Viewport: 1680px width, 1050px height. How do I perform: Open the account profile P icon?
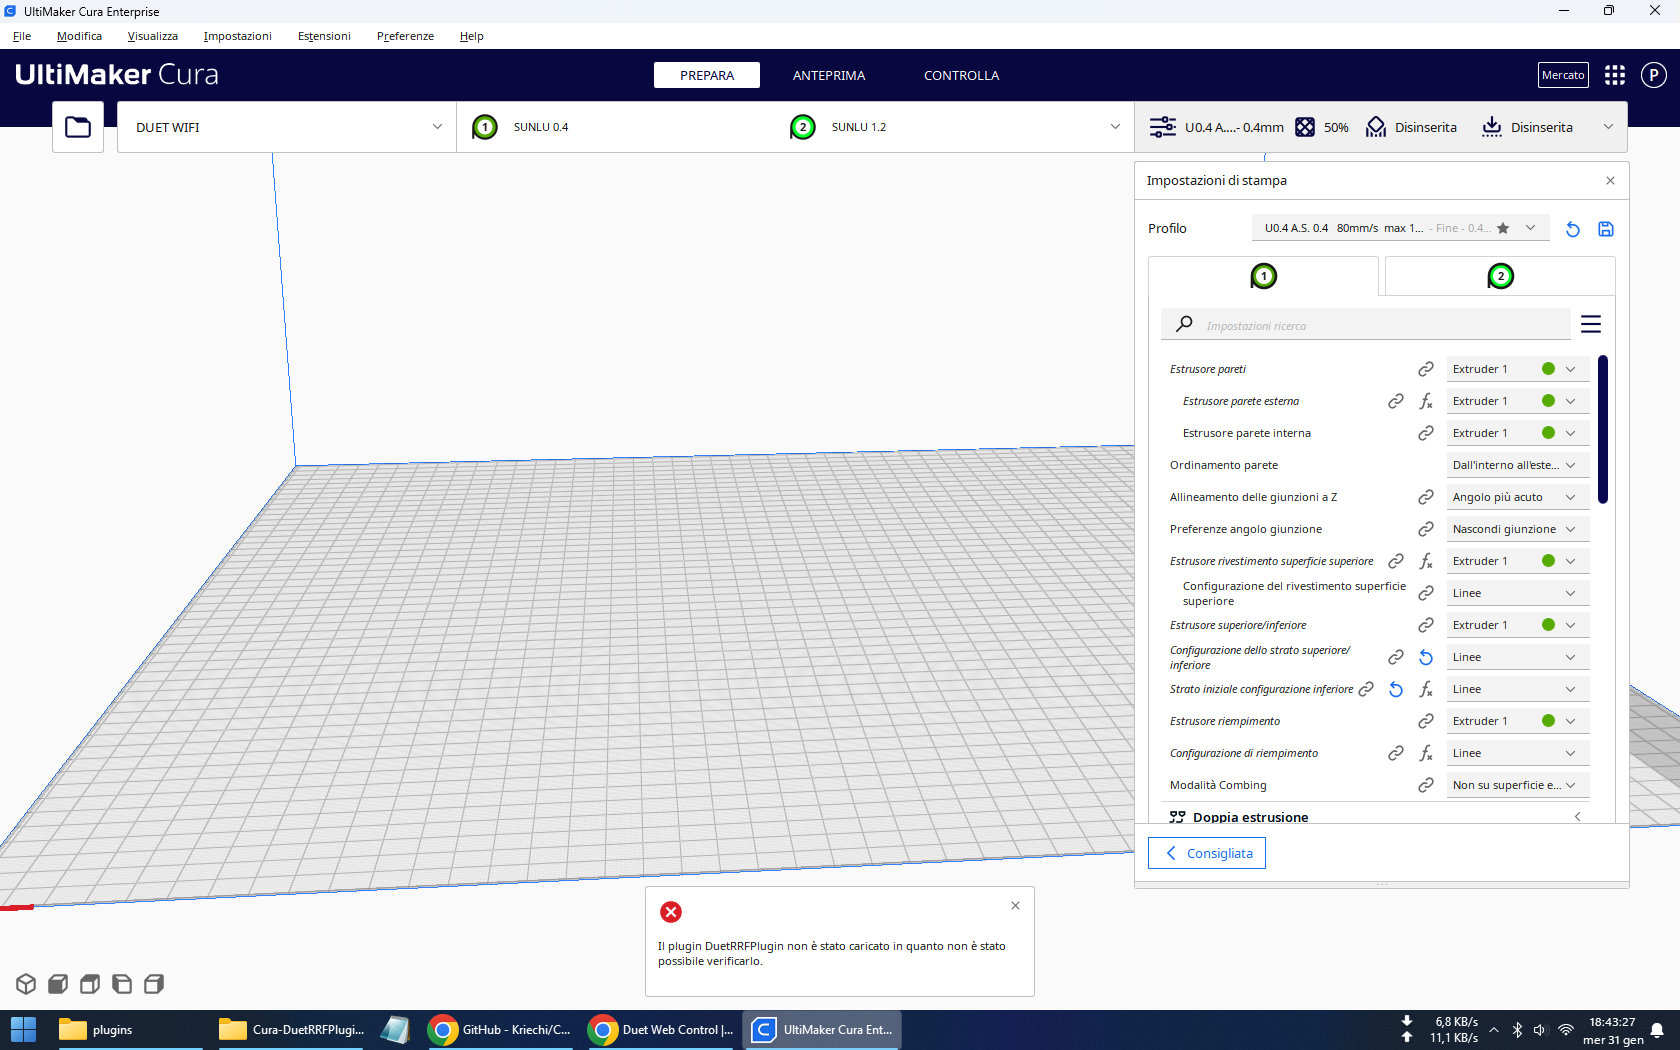coord(1654,75)
